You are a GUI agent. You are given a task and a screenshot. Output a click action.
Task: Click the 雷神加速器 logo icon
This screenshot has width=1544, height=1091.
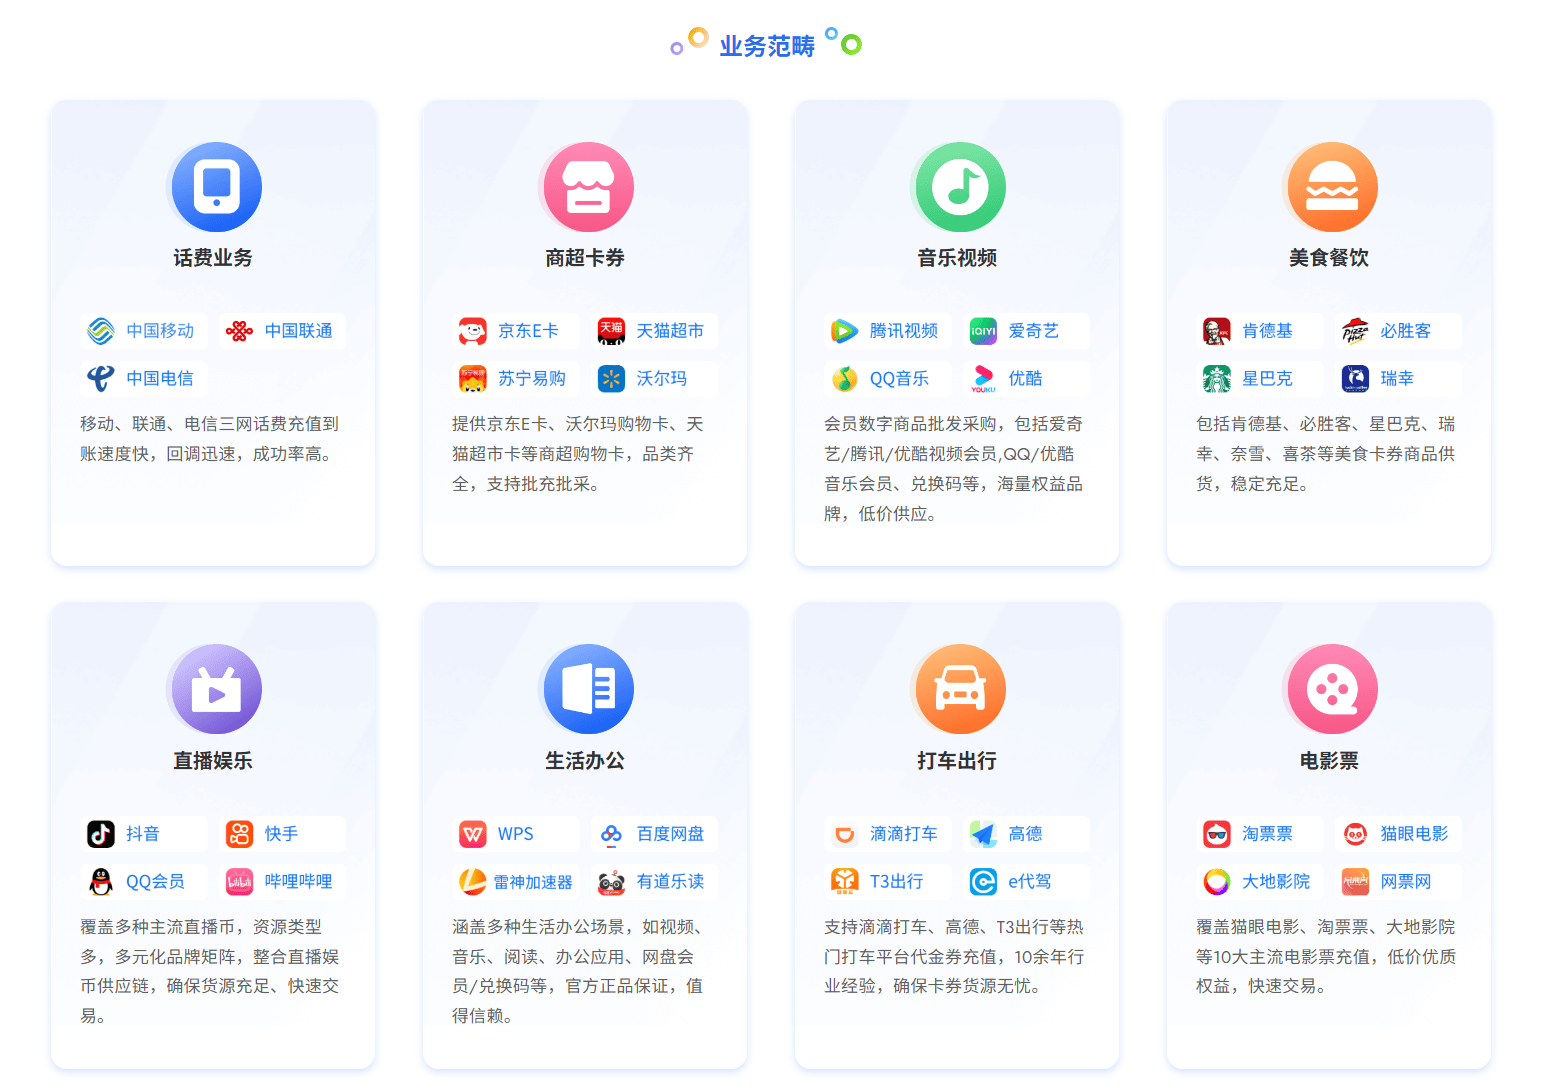click(473, 882)
